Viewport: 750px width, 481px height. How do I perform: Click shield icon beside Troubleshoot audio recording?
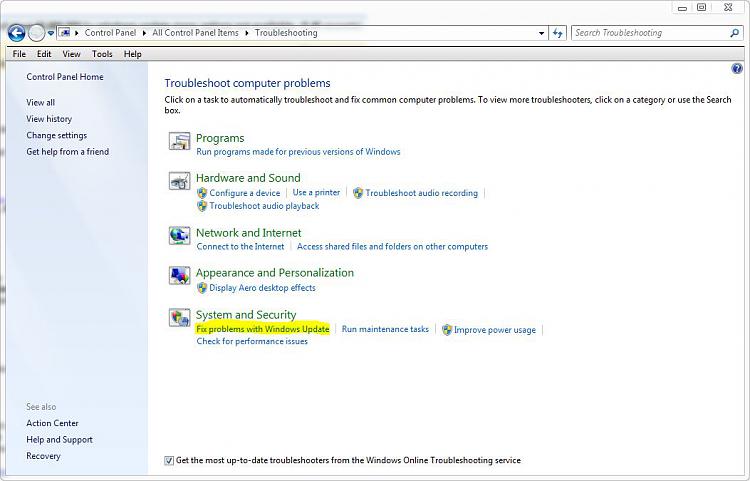(x=358, y=193)
